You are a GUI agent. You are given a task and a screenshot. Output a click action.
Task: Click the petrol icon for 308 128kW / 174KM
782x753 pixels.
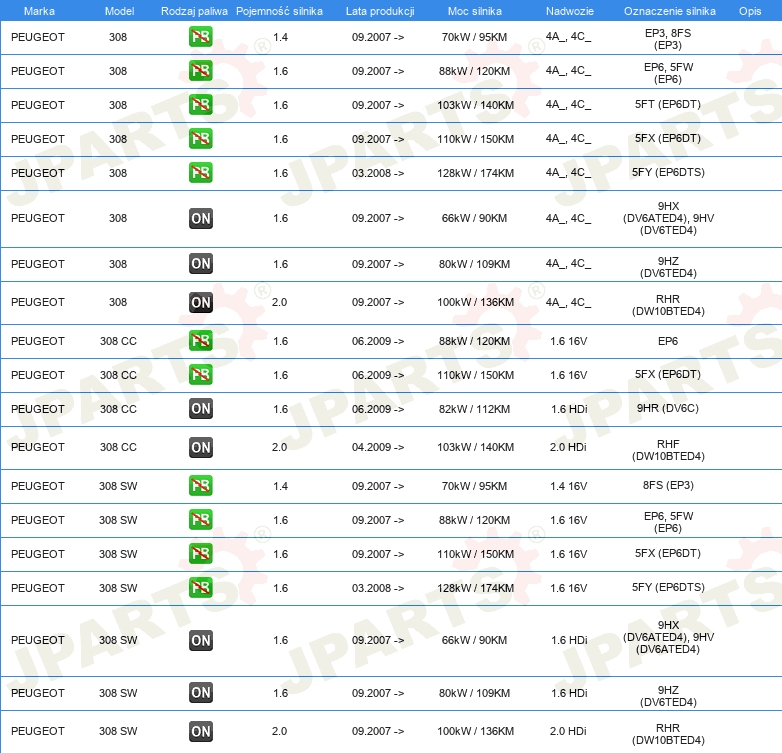pyautogui.click(x=200, y=173)
